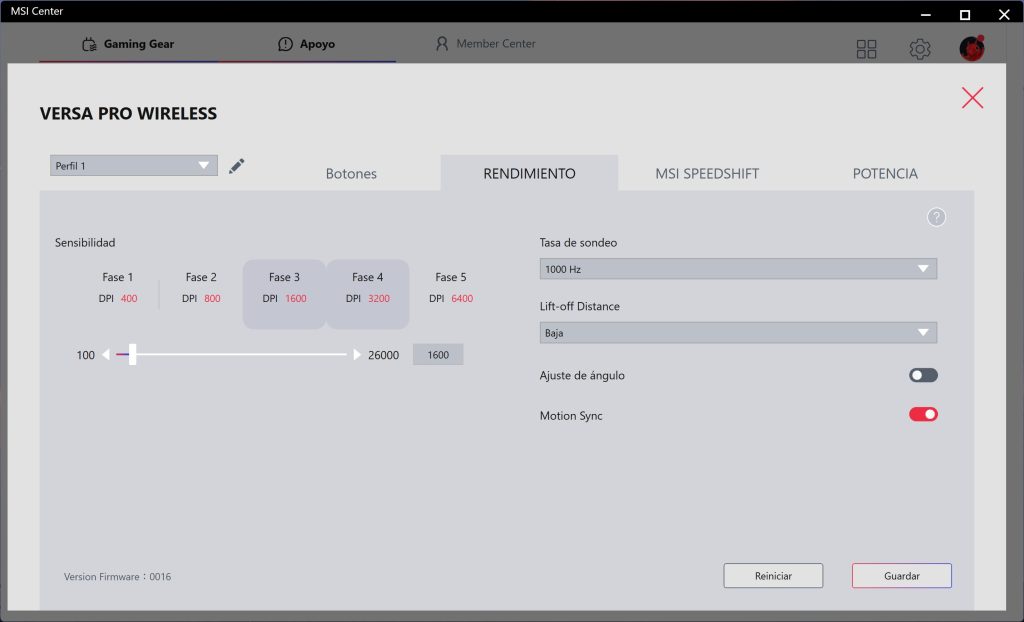Viewport: 1024px width, 622px height.
Task: Open the apps grid icon in header
Action: pos(866,49)
